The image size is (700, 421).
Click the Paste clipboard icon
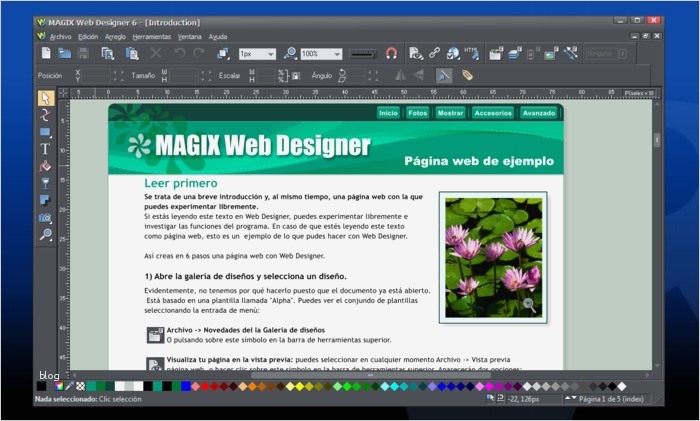click(x=132, y=53)
